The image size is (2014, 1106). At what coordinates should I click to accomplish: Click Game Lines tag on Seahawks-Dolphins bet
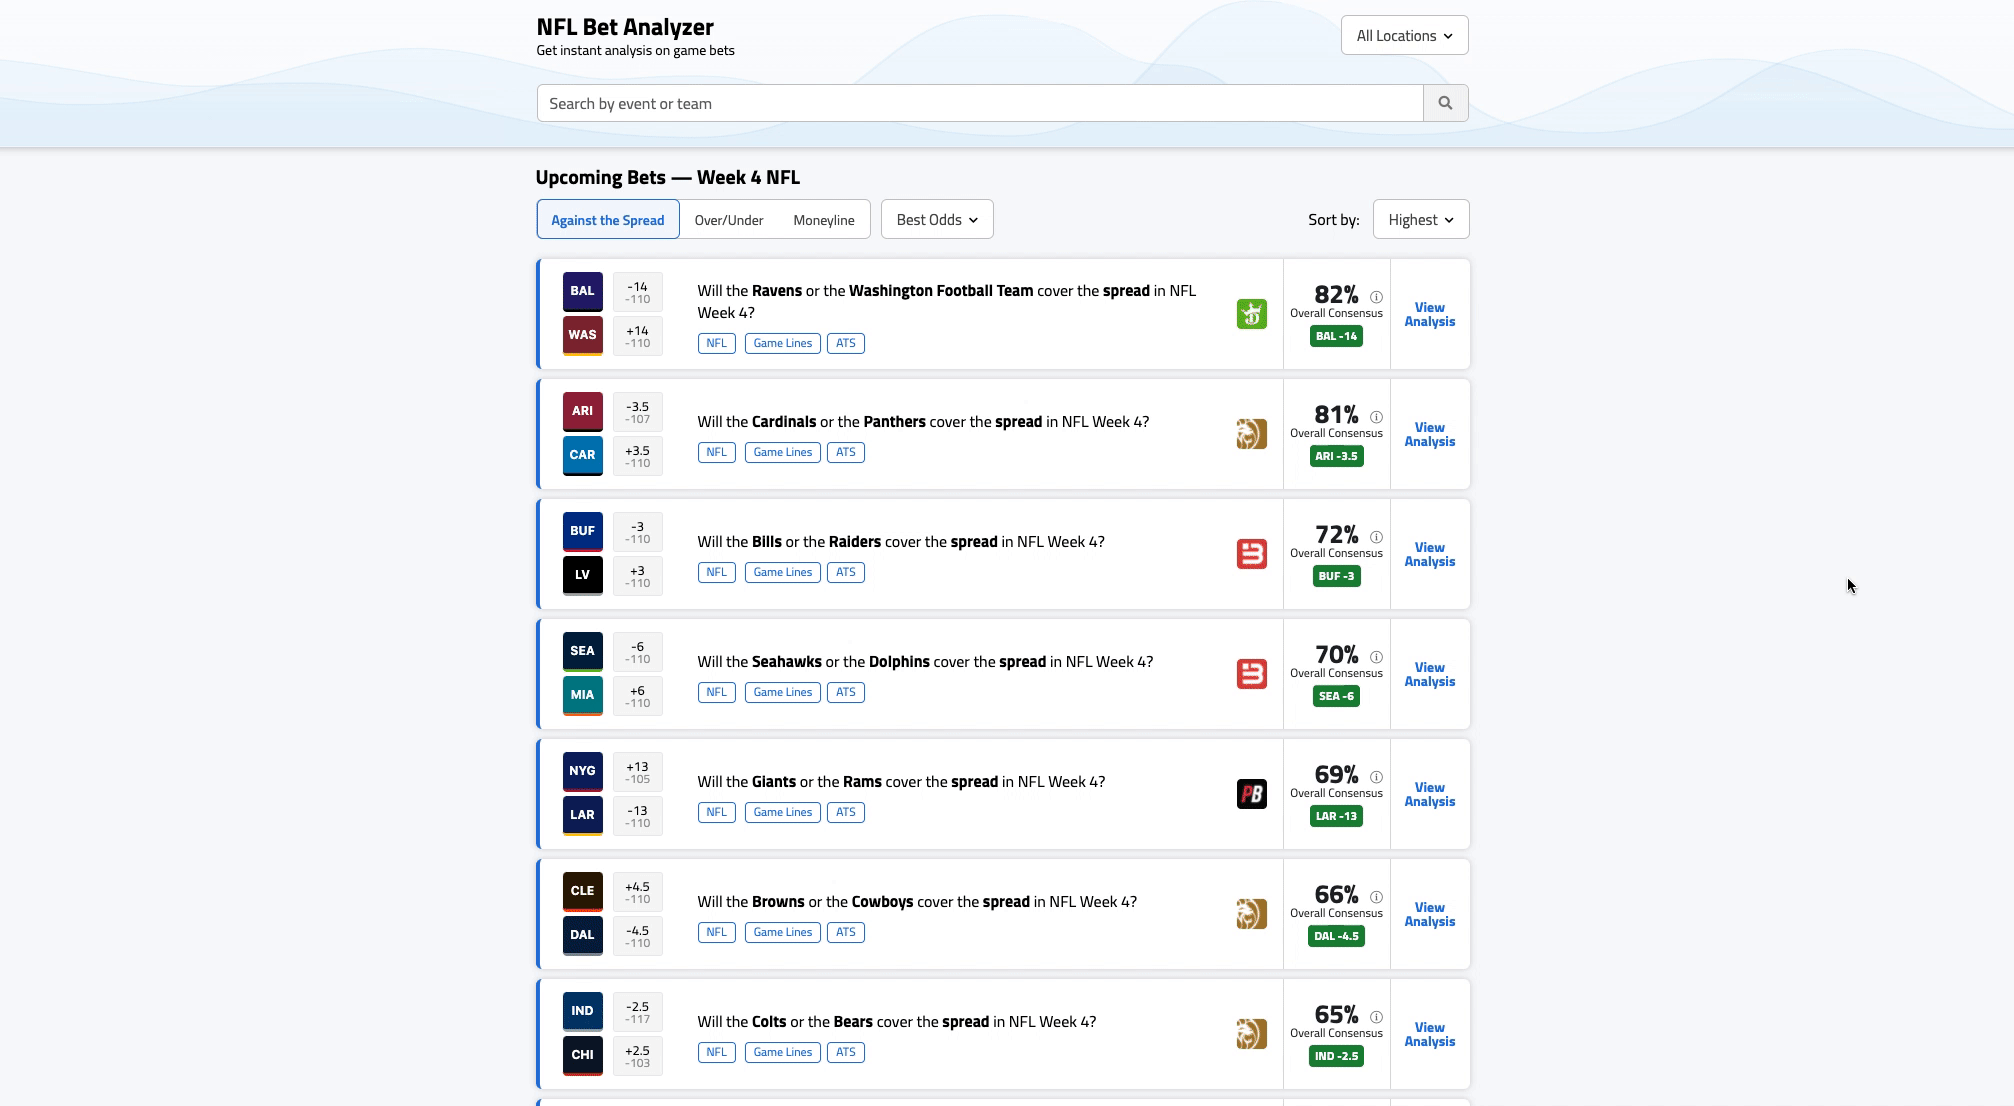(x=782, y=692)
